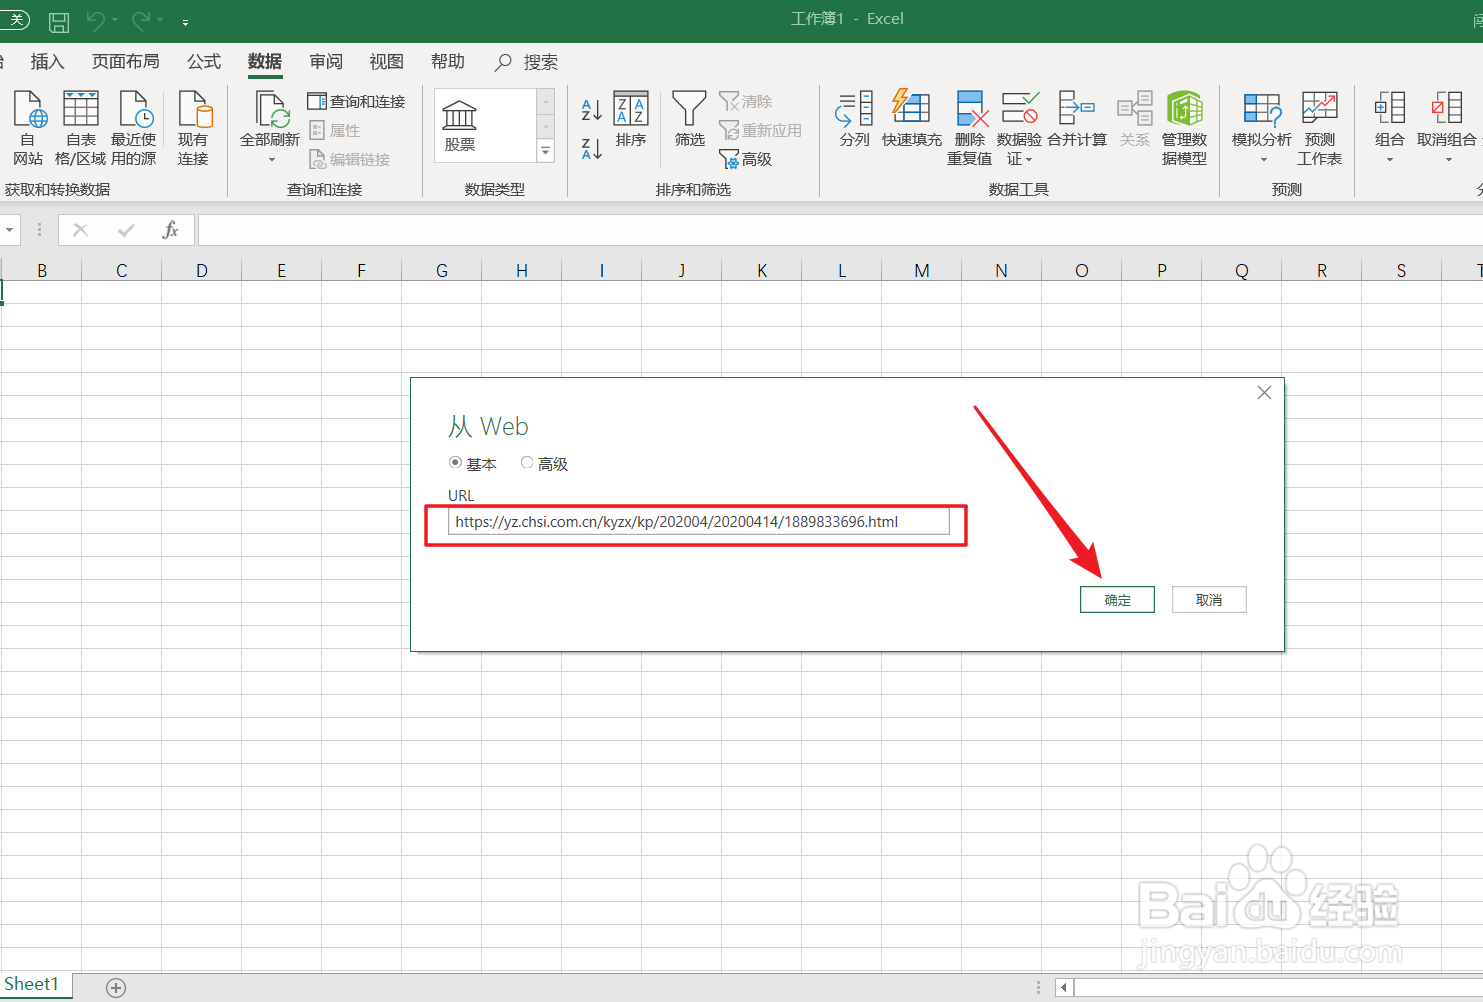The image size is (1483, 1002).
Task: Switch to the View (视图) tab
Action: (387, 62)
